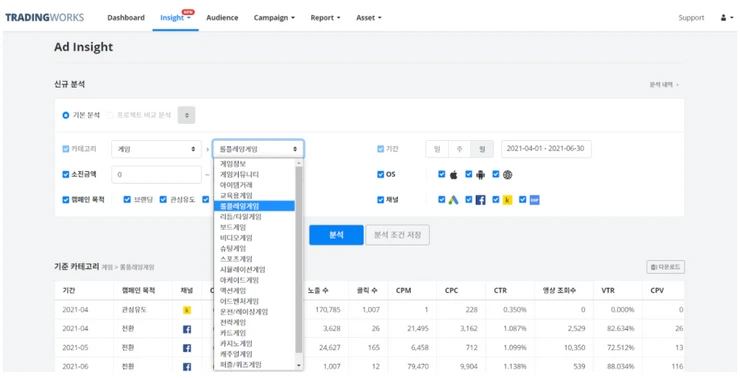The image size is (740, 378).
Task: Uncheck the 관심유도 checkbox
Action: tap(163, 200)
